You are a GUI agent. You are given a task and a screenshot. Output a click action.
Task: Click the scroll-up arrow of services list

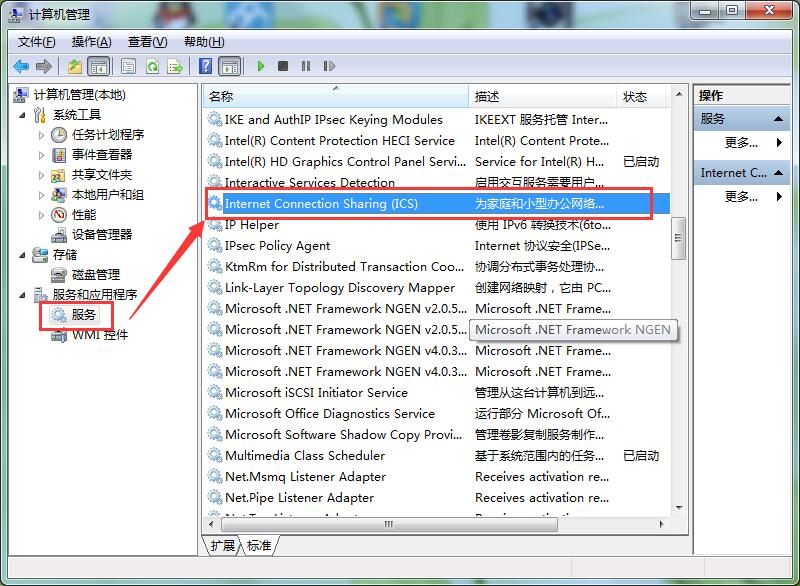click(x=679, y=94)
